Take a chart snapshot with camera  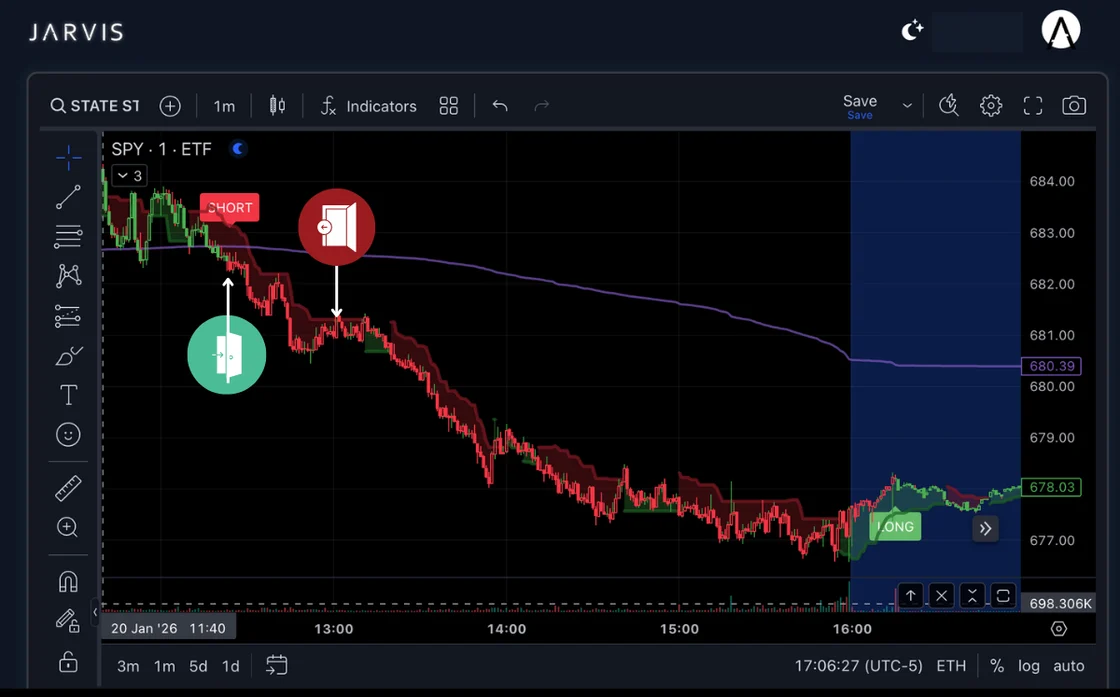[1074, 106]
